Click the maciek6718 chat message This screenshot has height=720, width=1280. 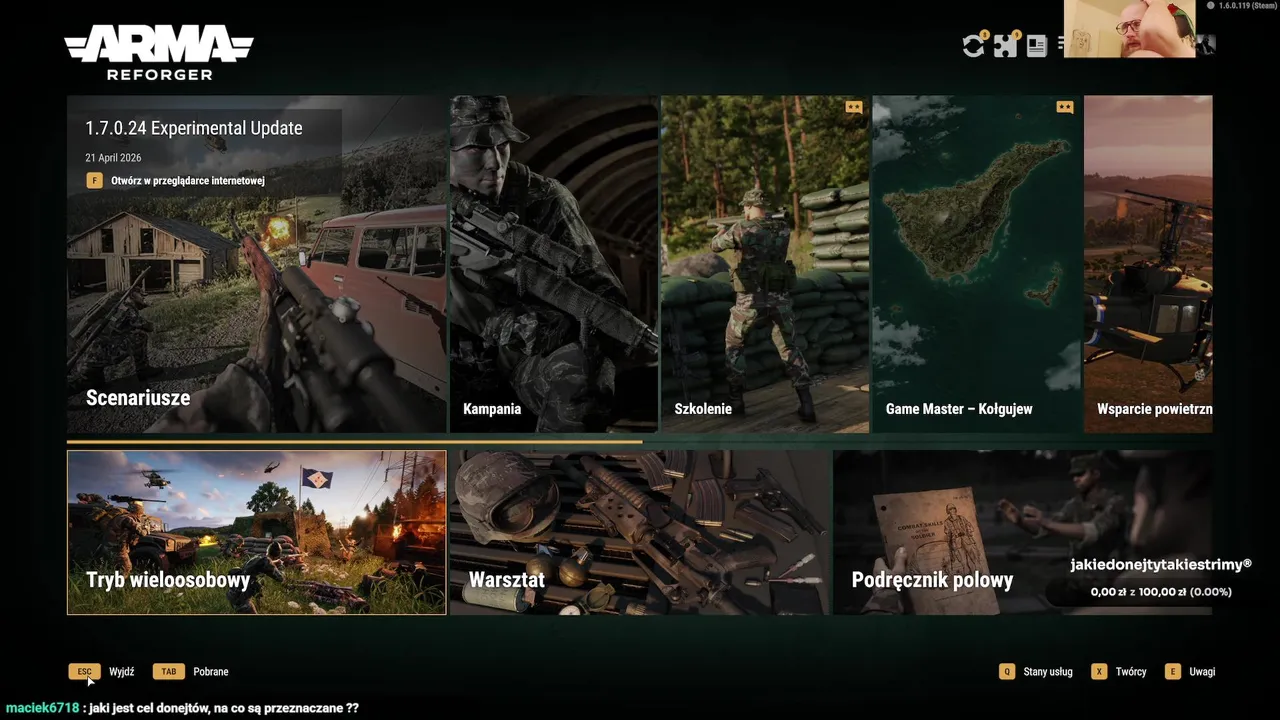coord(181,708)
